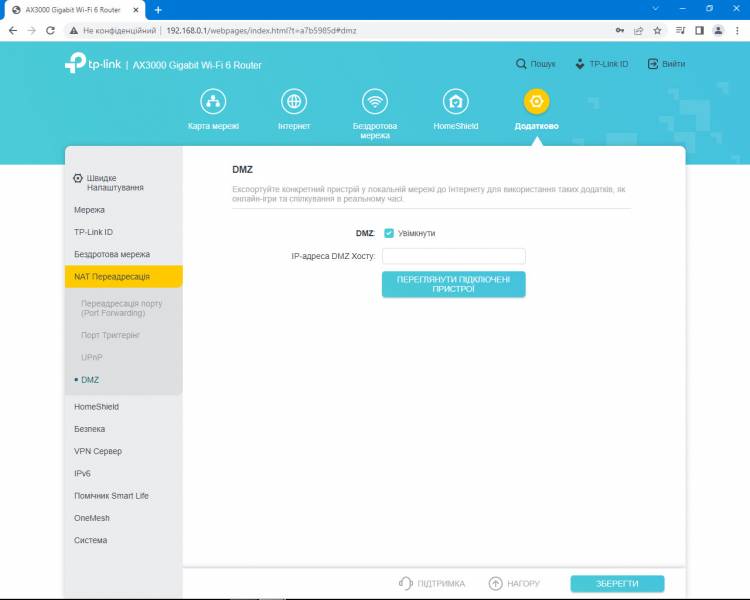Click browser forward arrow
This screenshot has height=600, width=750.
coord(32,30)
